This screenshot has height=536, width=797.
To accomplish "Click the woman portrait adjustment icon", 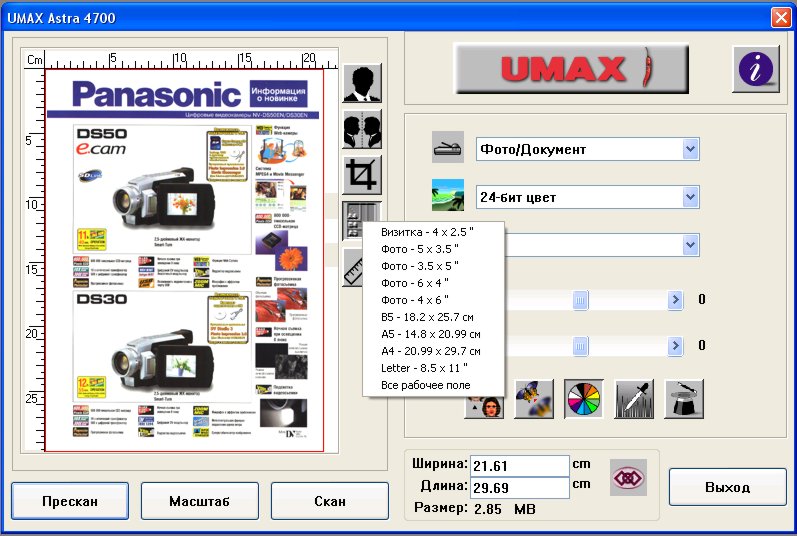I will [484, 407].
